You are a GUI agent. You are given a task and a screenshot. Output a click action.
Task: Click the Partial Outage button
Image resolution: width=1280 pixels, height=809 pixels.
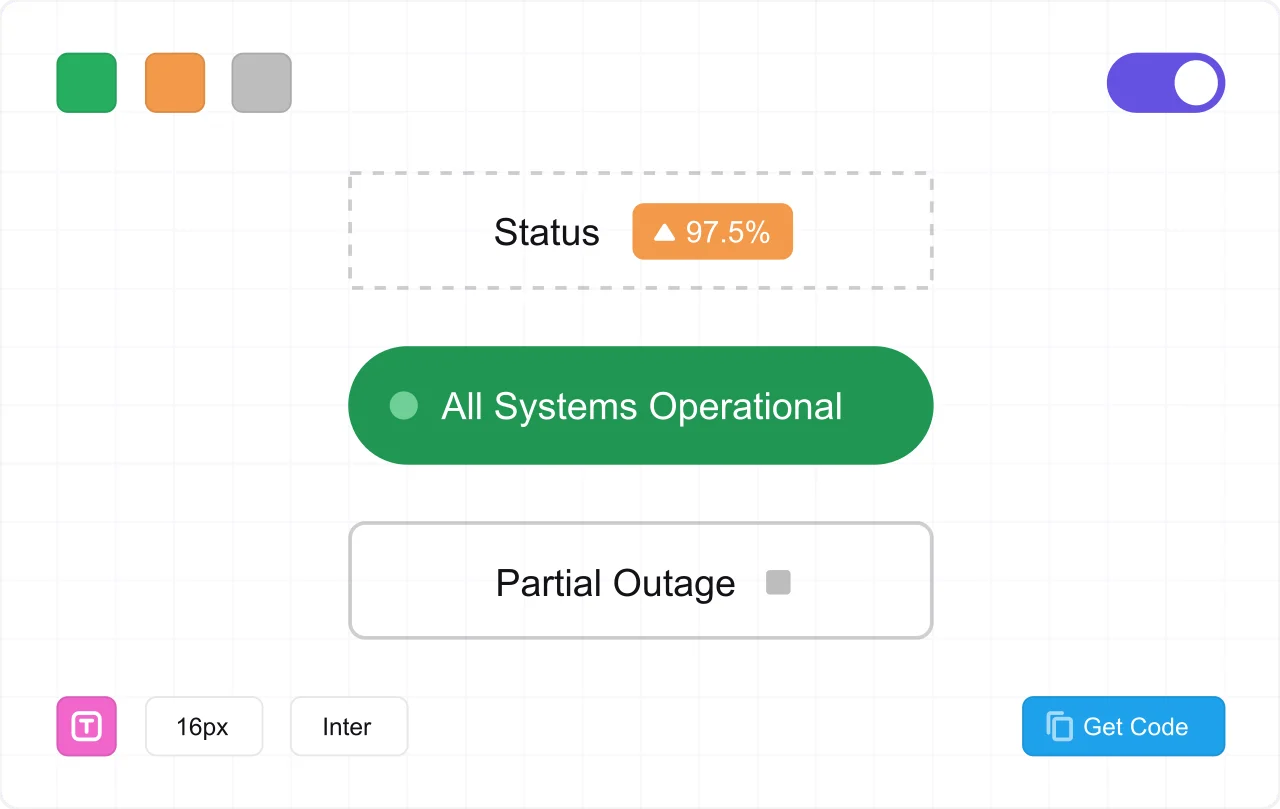(x=641, y=581)
